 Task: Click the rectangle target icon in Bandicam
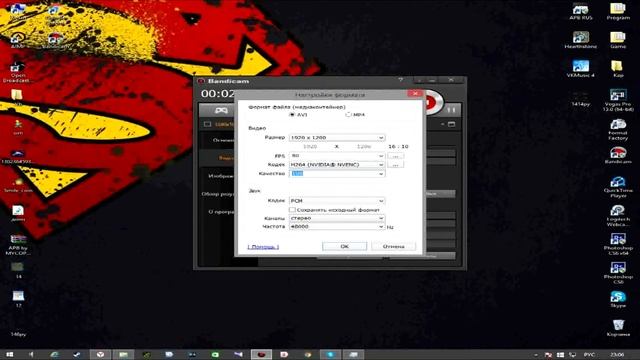click(x=207, y=124)
